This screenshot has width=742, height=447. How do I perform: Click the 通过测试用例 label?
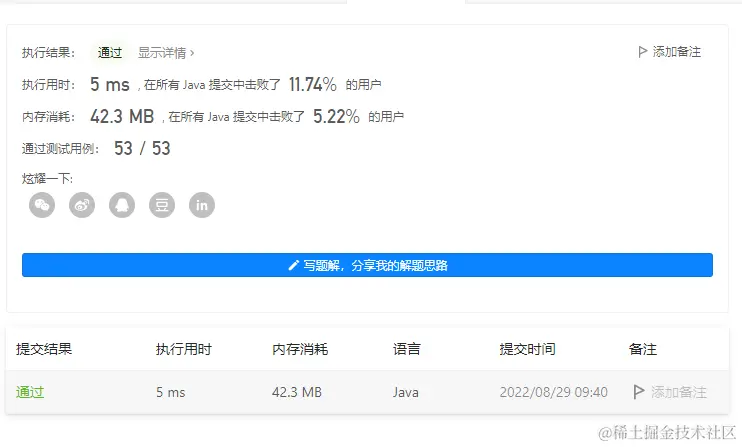coord(60,149)
